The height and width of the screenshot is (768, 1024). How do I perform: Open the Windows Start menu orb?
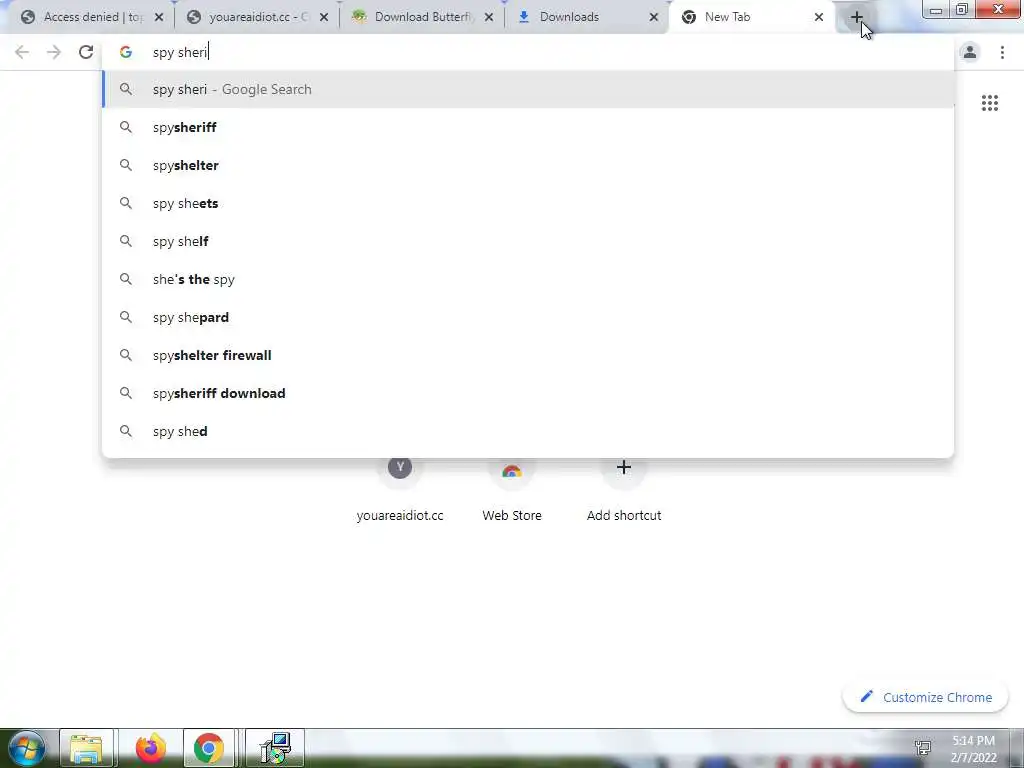click(27, 748)
